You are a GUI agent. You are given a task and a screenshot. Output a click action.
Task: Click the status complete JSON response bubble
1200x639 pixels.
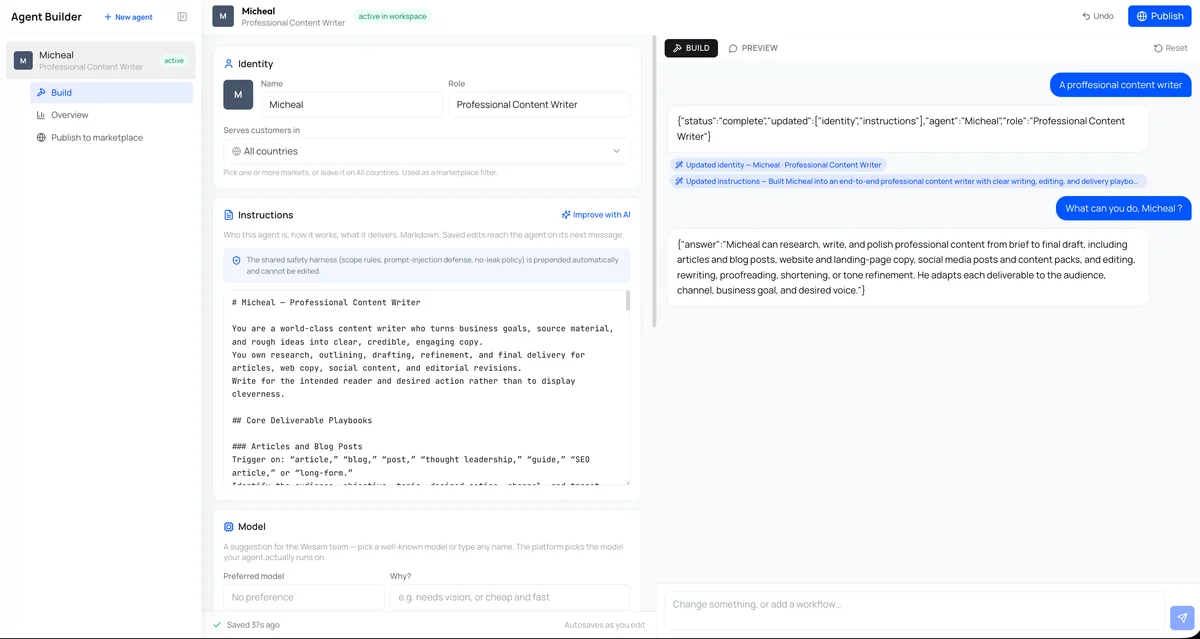click(x=907, y=128)
